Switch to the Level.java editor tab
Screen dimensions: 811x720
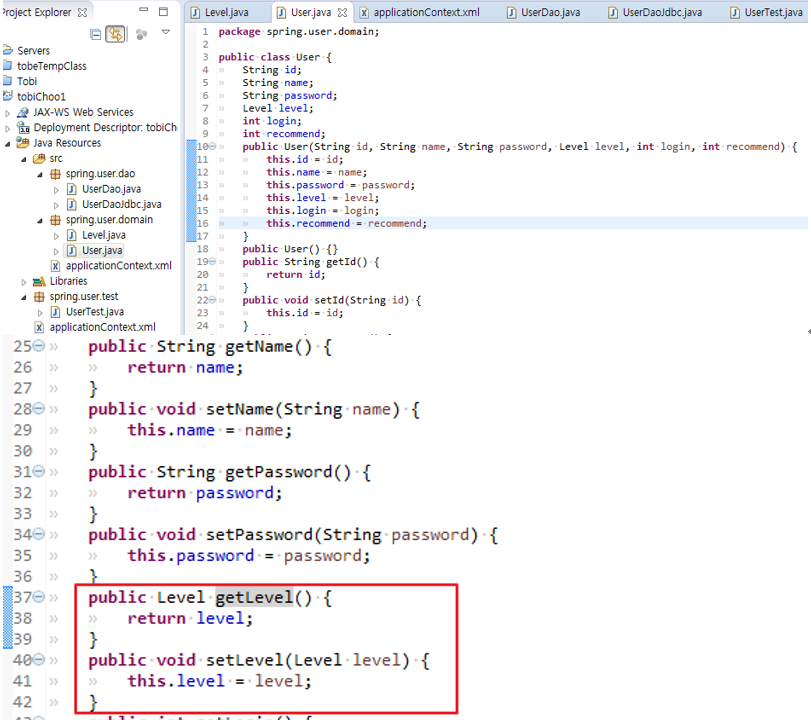click(226, 12)
